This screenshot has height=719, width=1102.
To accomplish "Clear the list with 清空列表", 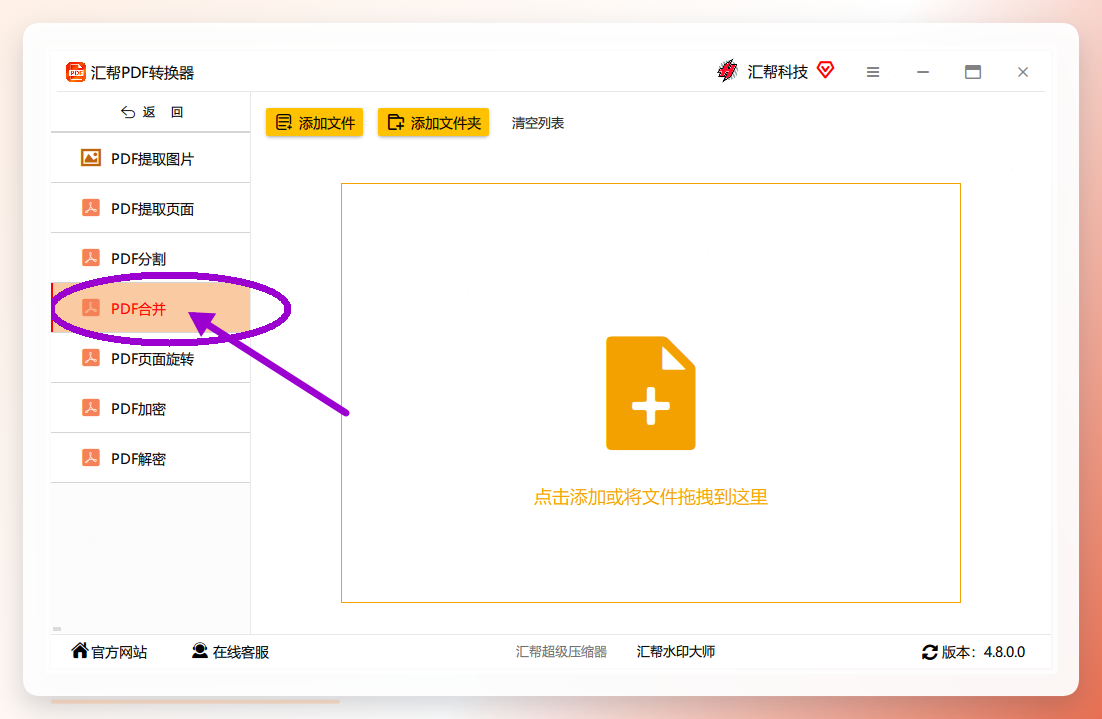I will pos(538,123).
